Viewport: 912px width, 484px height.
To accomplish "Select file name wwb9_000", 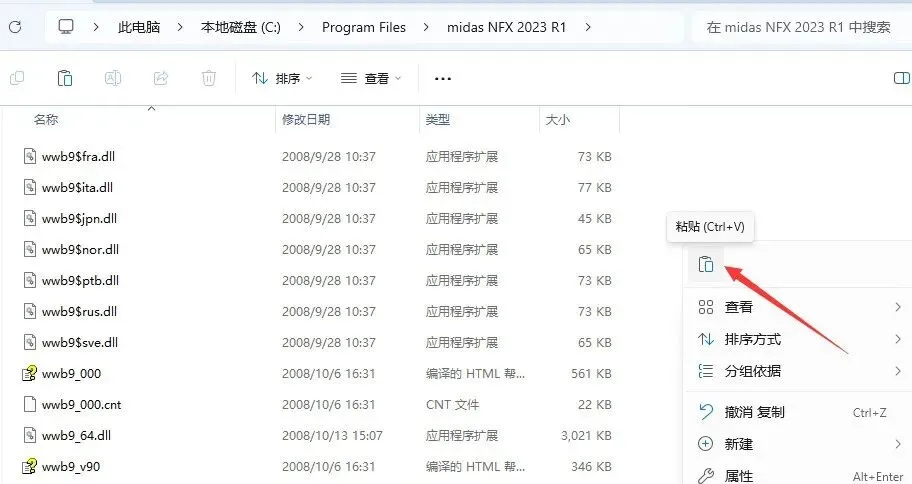I will click(71, 373).
